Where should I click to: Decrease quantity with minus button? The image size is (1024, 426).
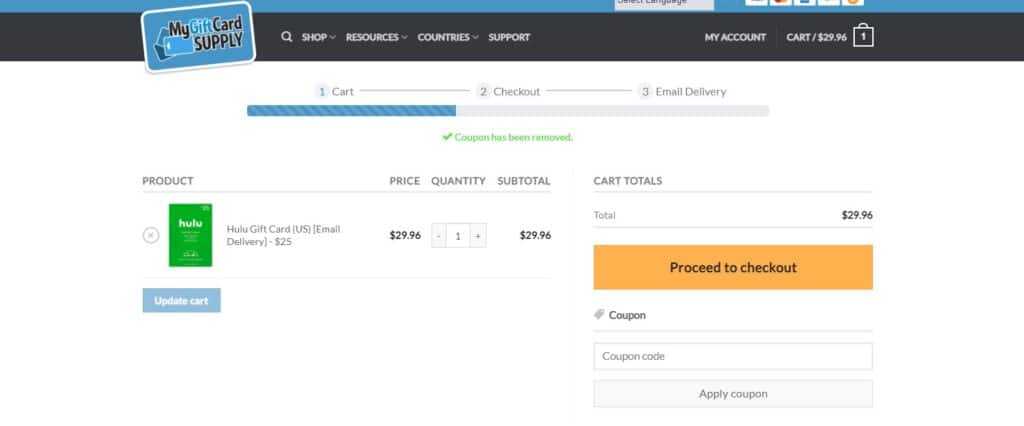point(439,236)
